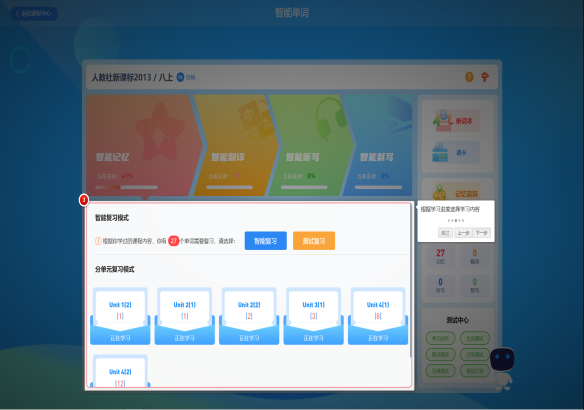
Task: Click 下一步 in the guide tooltip
Action: pyautogui.click(x=482, y=233)
